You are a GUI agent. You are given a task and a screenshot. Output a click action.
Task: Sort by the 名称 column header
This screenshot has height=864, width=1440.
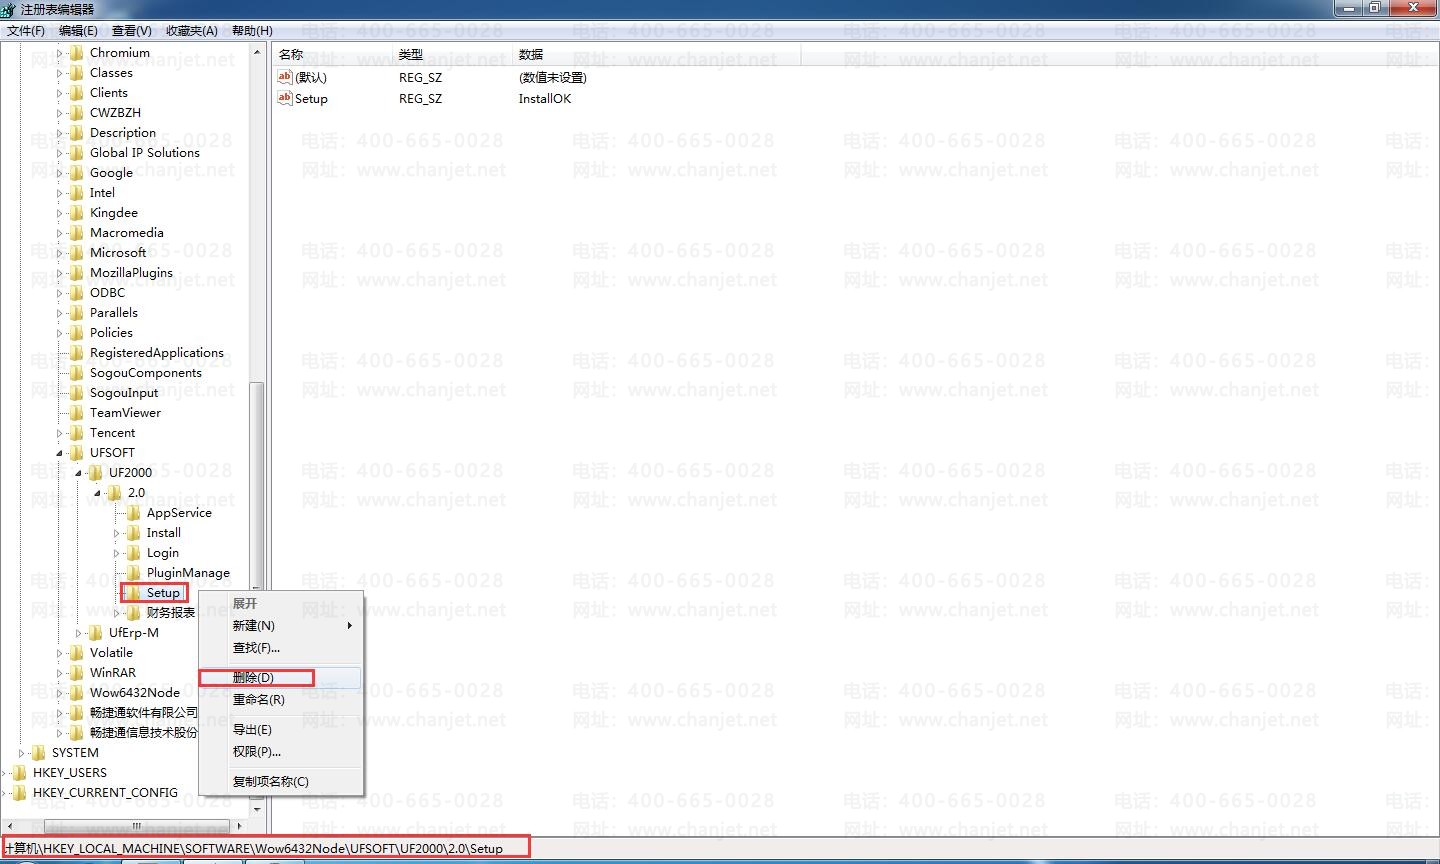[x=332, y=54]
